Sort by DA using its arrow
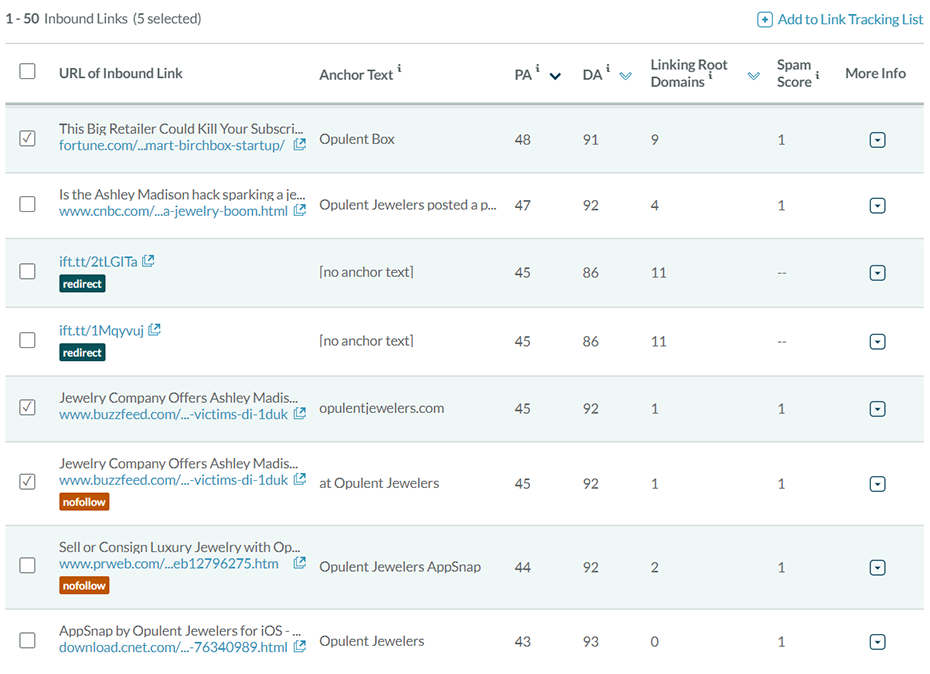 click(x=626, y=76)
